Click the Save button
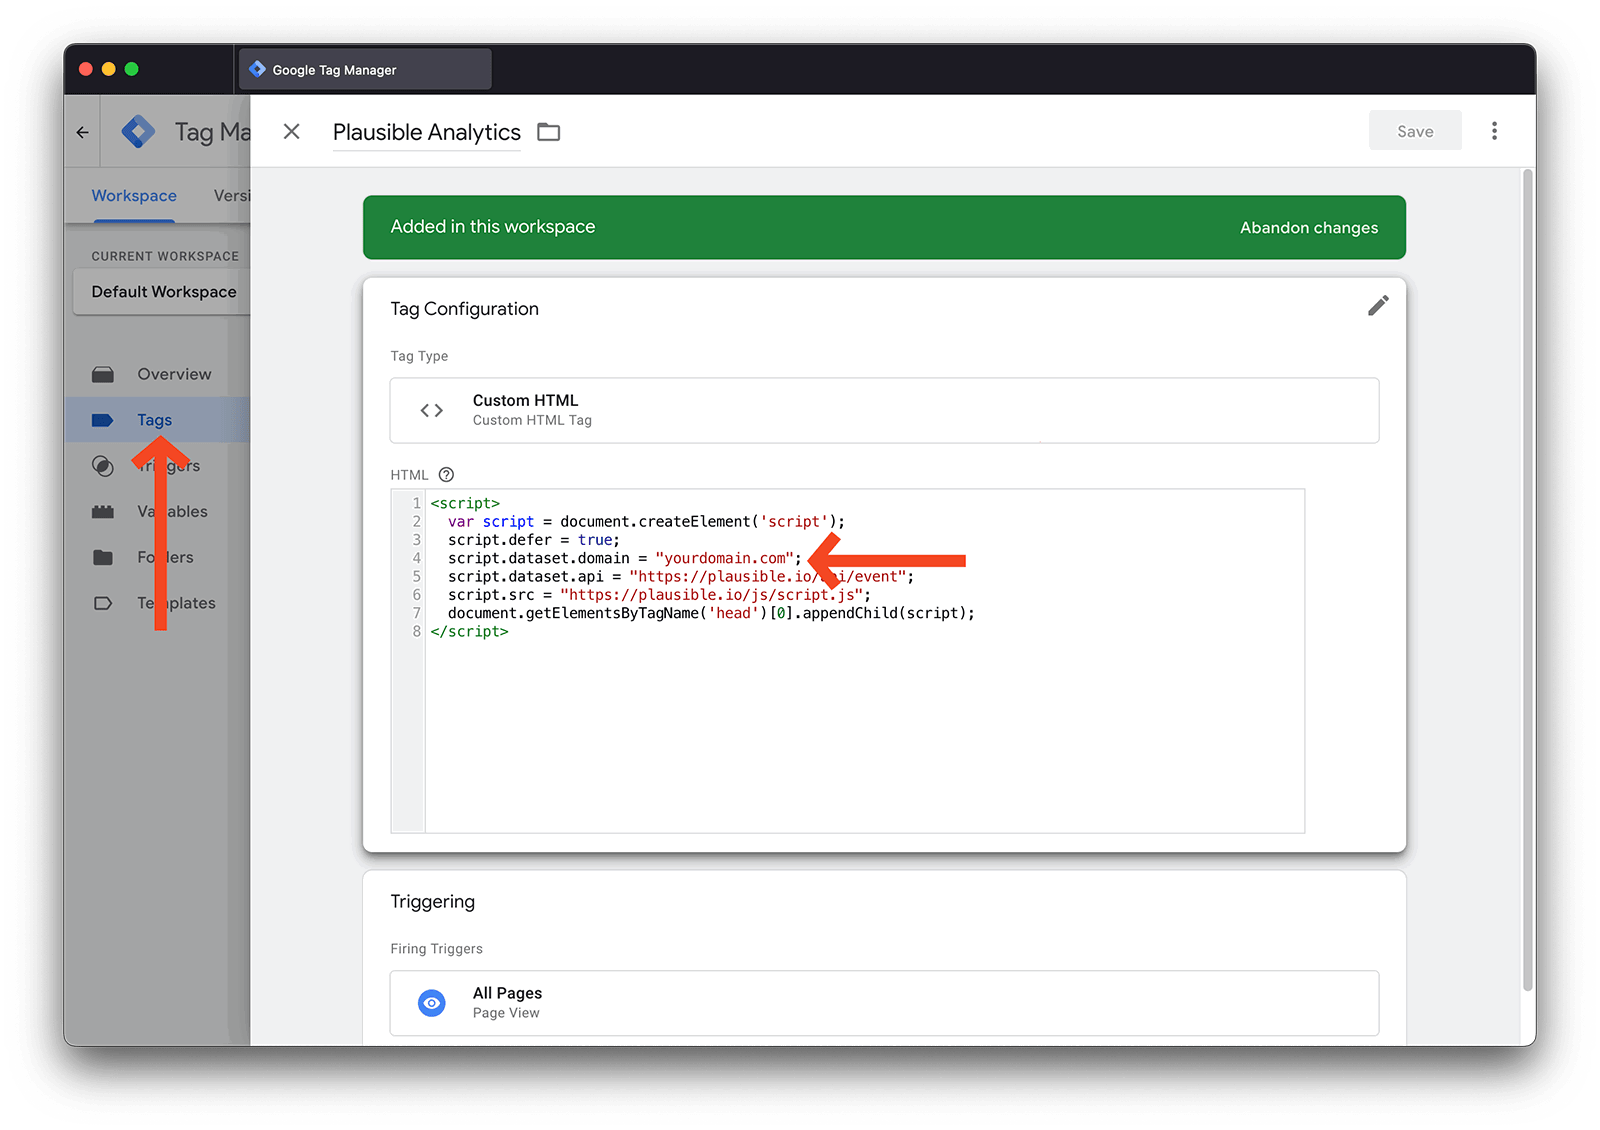The image size is (1600, 1130). click(x=1414, y=131)
